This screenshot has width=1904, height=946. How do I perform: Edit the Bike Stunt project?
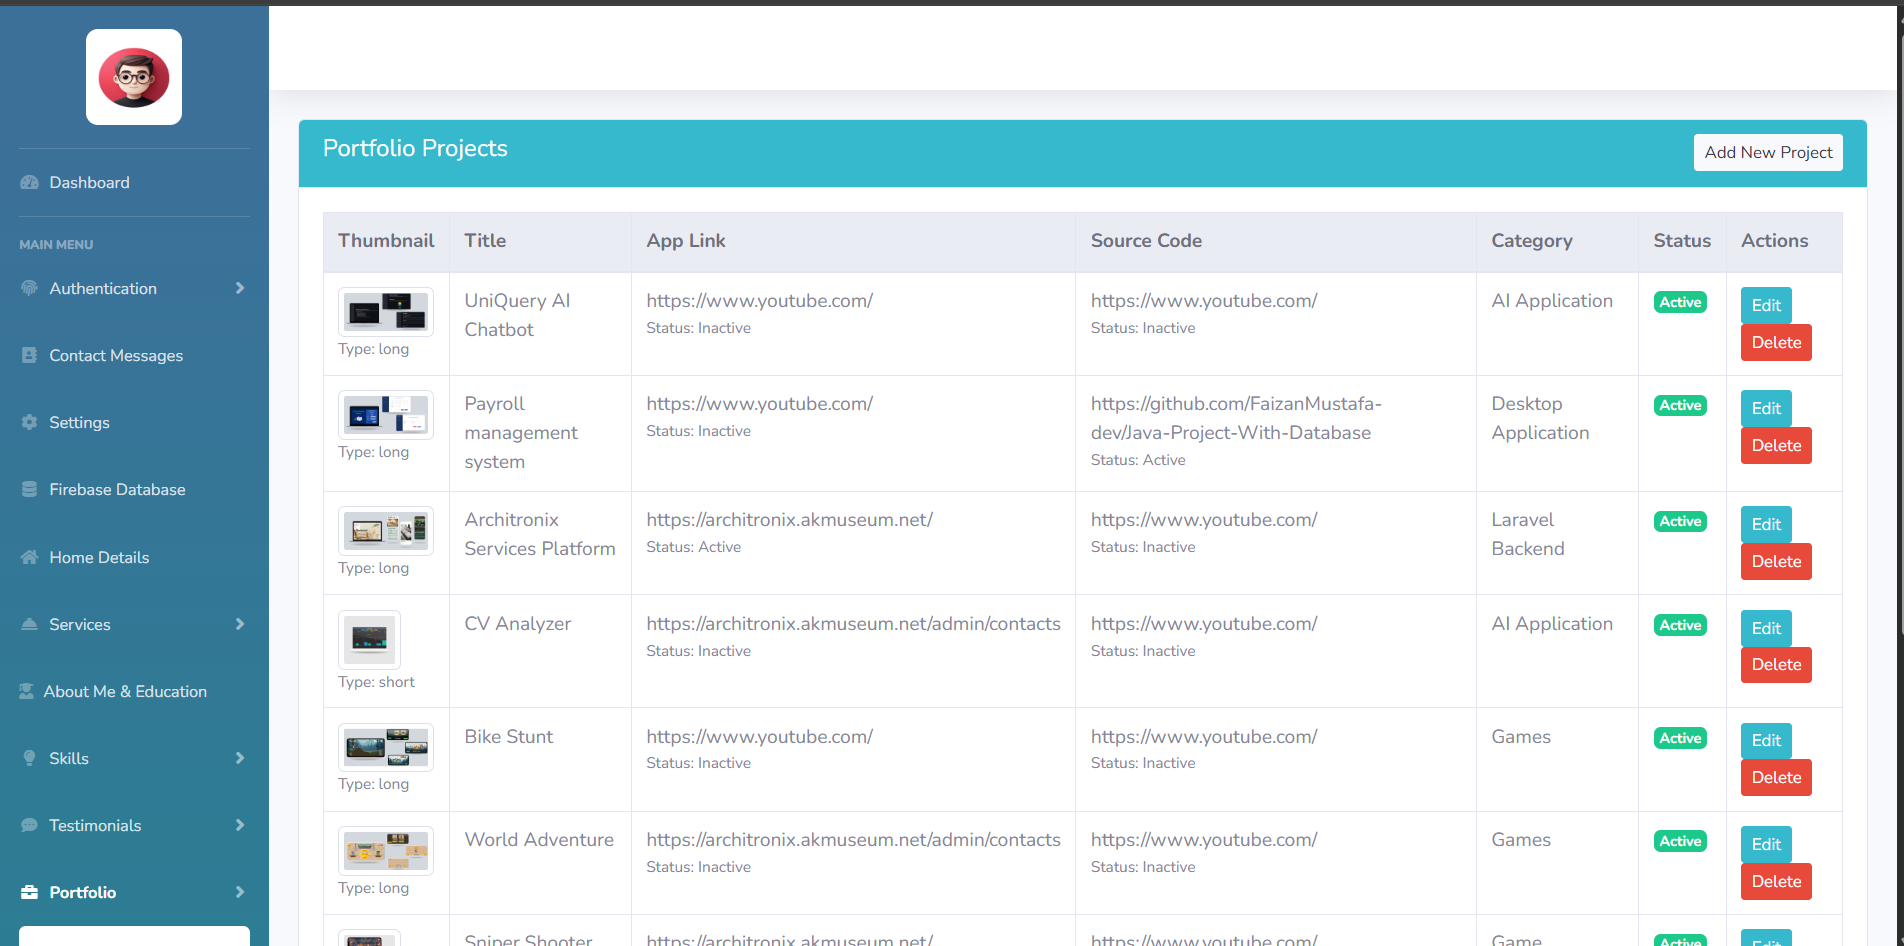(x=1766, y=740)
